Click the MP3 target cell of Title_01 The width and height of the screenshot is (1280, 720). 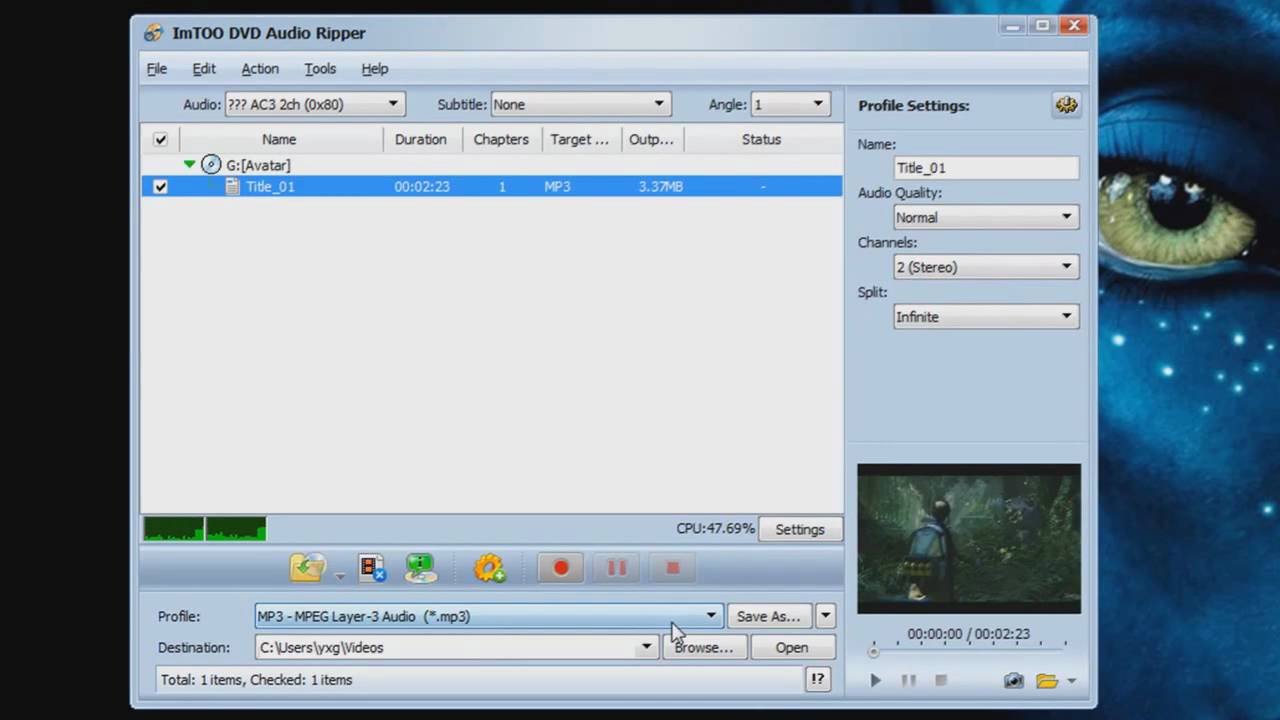[557, 186]
